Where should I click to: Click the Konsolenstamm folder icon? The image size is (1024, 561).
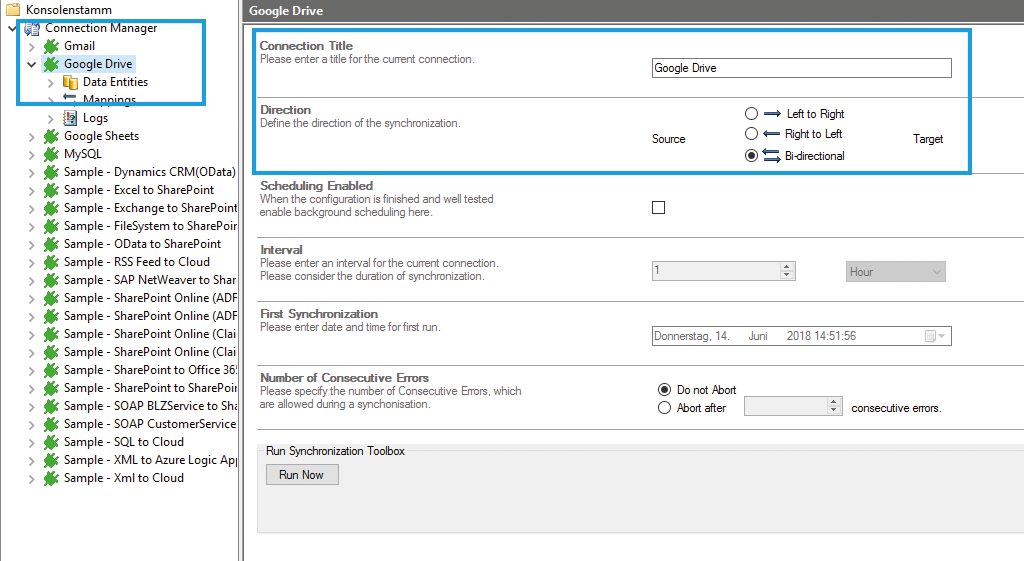13,10
